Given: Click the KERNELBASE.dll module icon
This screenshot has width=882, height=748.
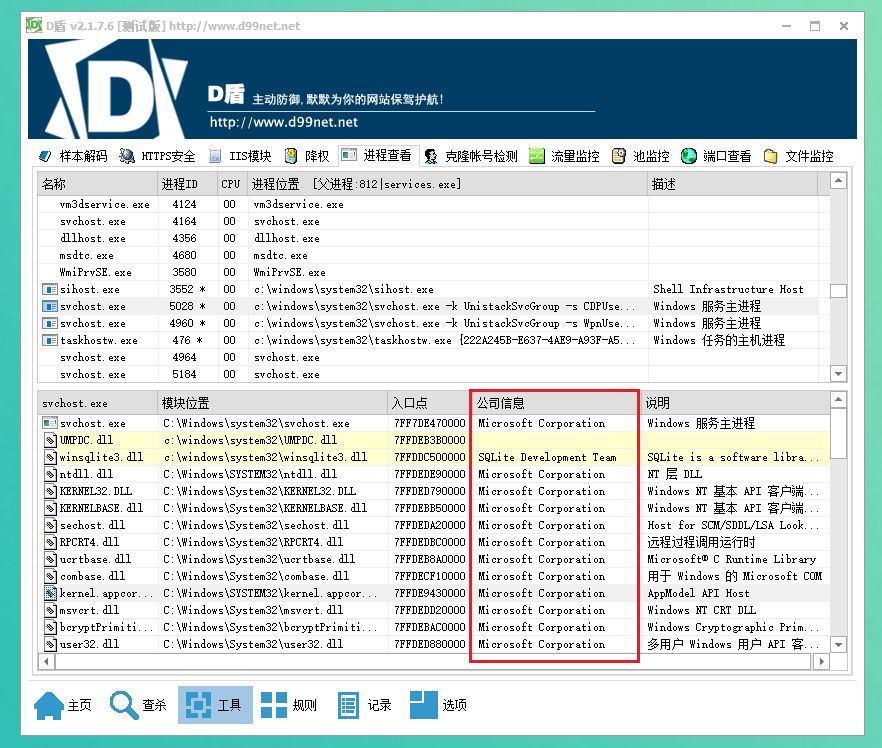Looking at the screenshot, I should tap(51, 508).
